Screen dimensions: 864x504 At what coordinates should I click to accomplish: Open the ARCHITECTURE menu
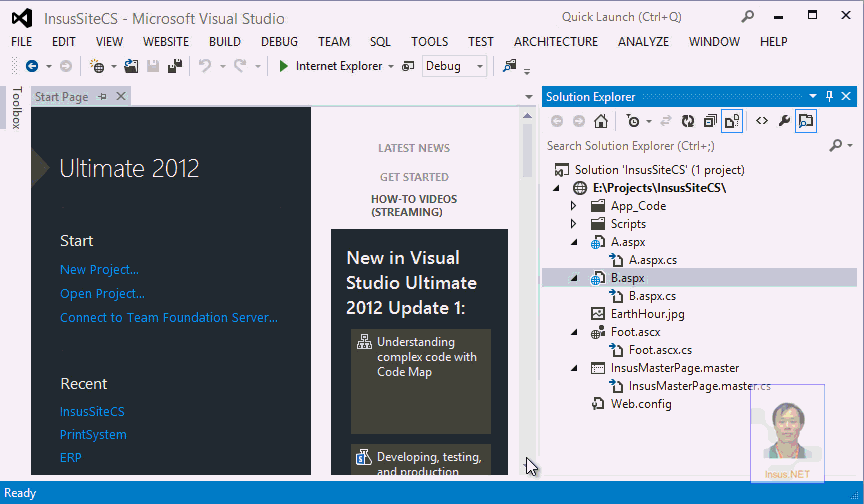click(x=556, y=42)
